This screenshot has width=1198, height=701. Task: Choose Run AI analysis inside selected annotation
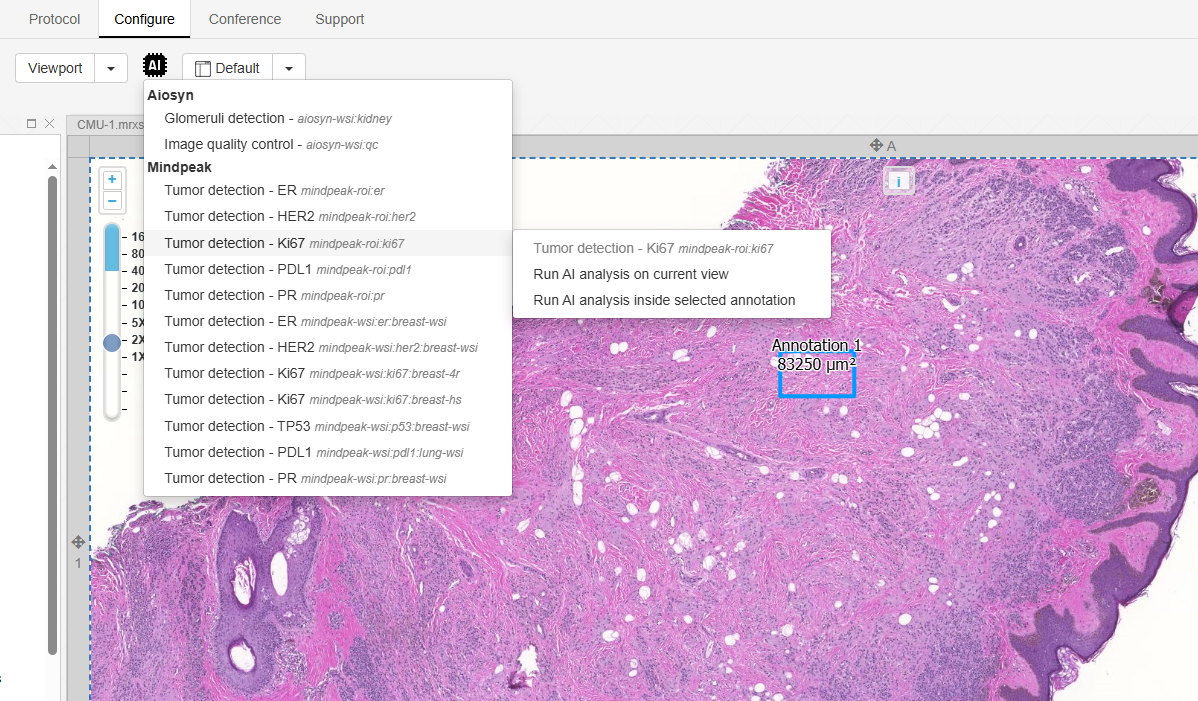[664, 300]
